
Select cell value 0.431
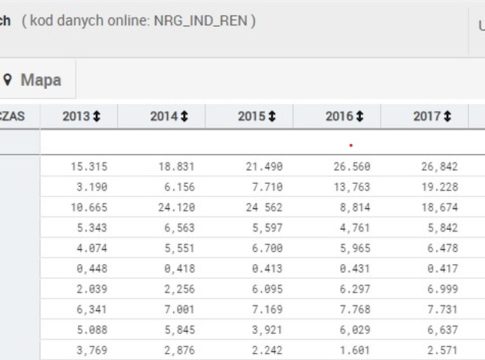(x=355, y=268)
